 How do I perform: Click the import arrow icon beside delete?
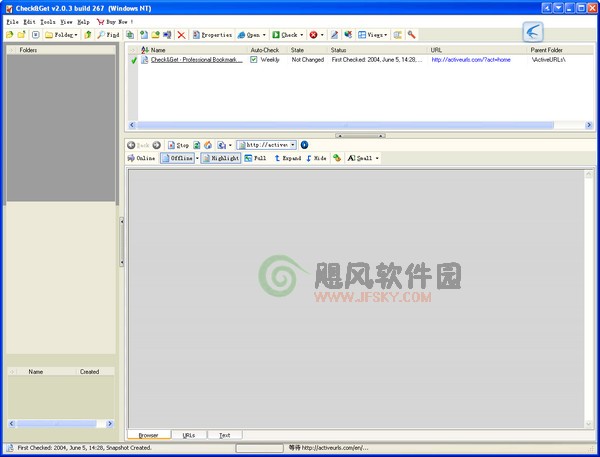[x=167, y=35]
